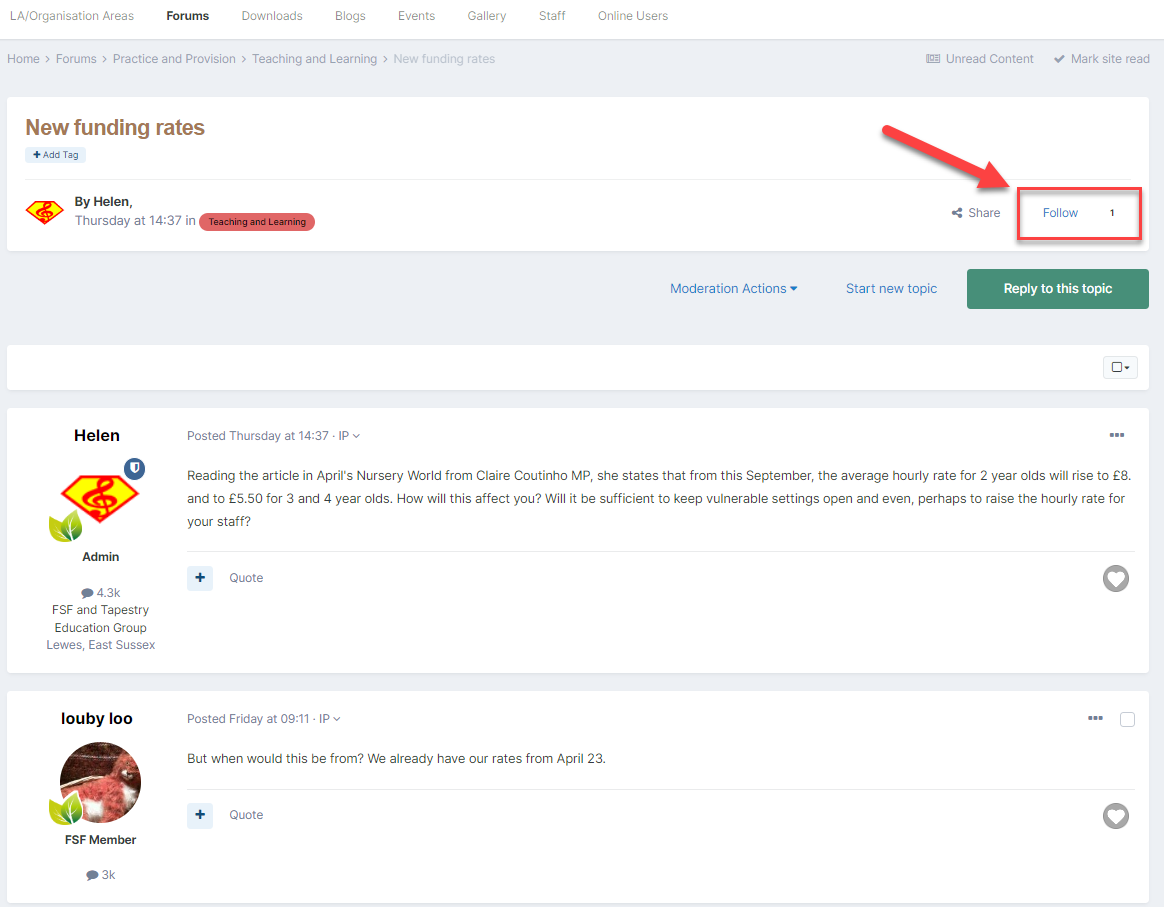Click the author name Helen in topic header

point(111,202)
